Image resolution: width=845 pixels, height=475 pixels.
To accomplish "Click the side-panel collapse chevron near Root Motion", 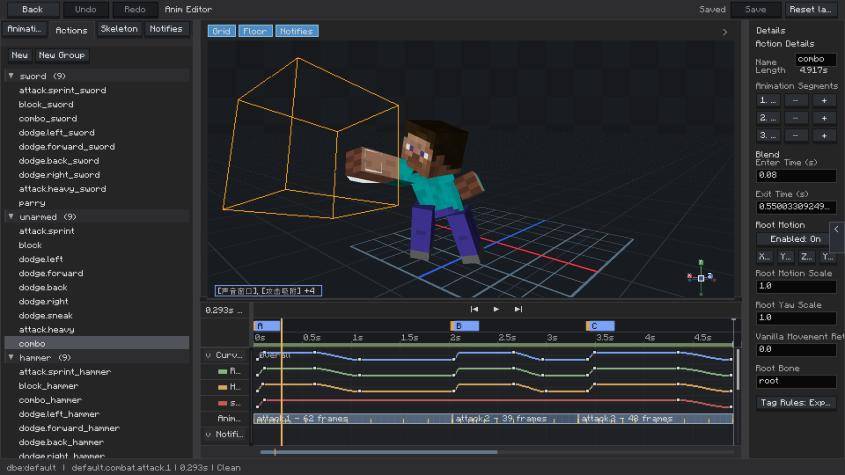I will point(836,229).
